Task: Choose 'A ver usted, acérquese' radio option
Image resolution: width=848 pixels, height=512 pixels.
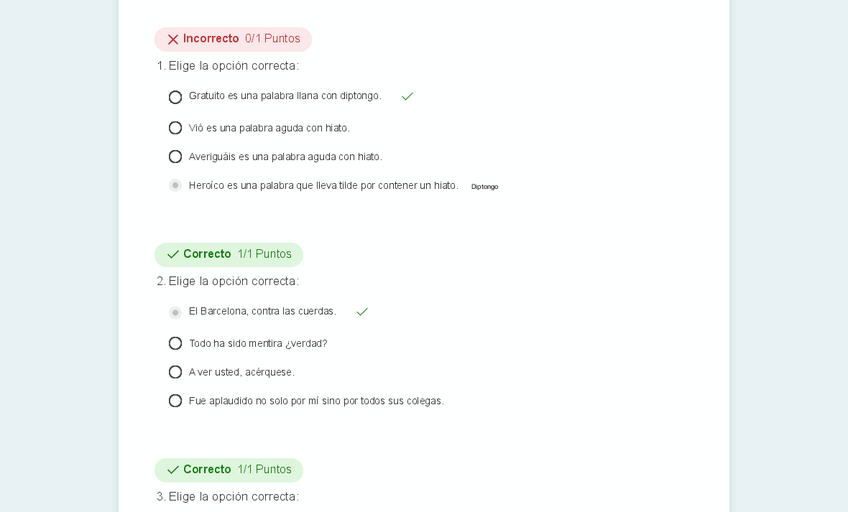Action: pos(175,372)
